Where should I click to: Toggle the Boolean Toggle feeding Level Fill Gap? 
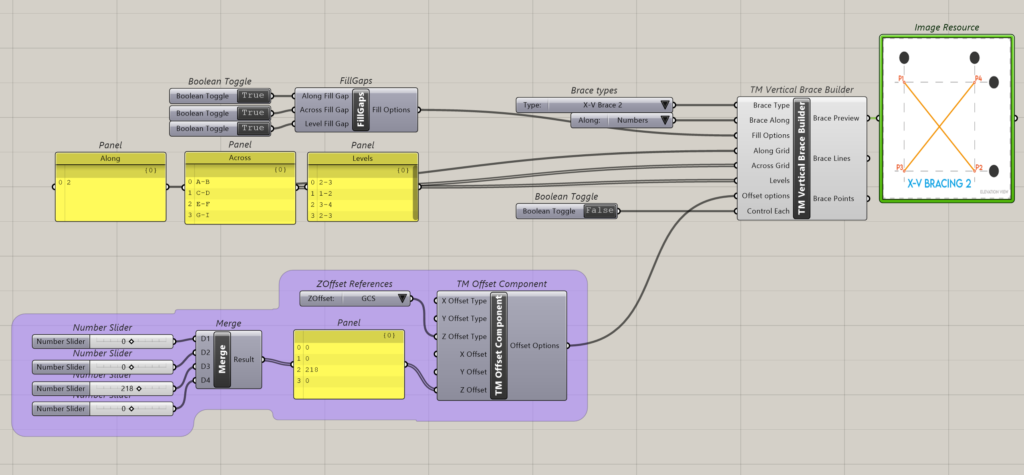[x=250, y=129]
